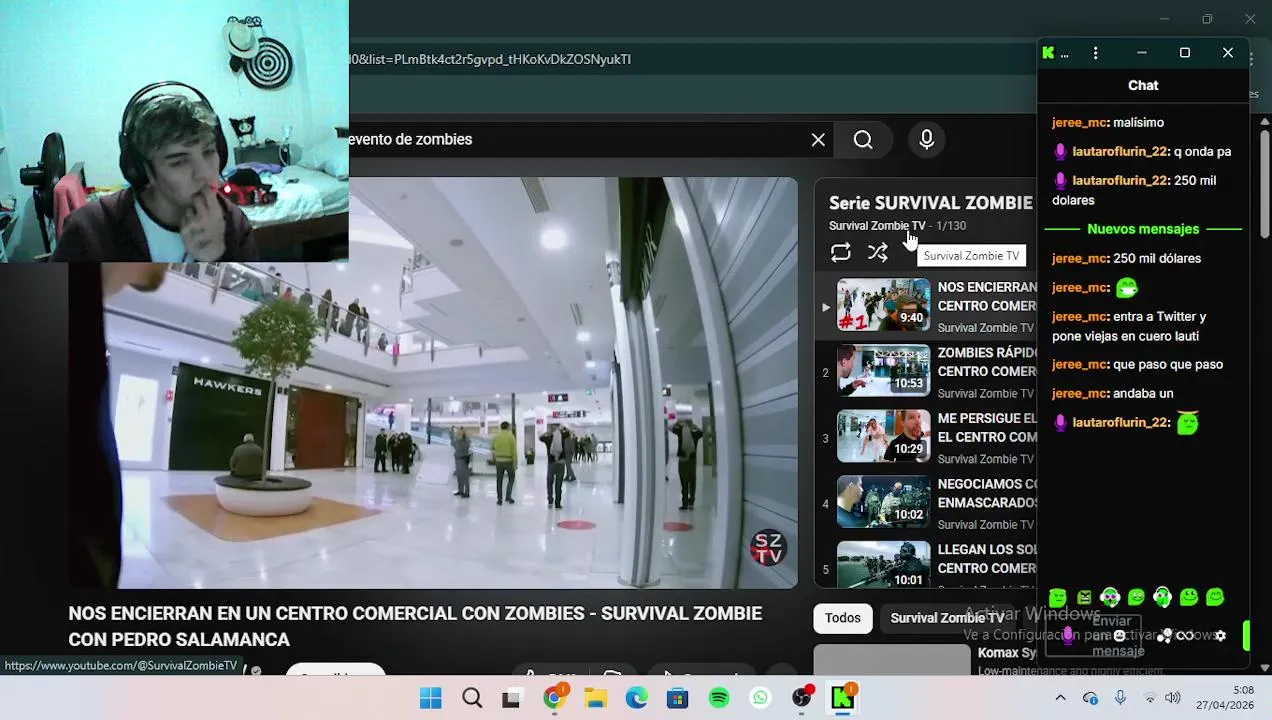The image size is (1272, 720).
Task: Click 'ME PERSIGUE EL' playlist video title
Action: [986, 428]
